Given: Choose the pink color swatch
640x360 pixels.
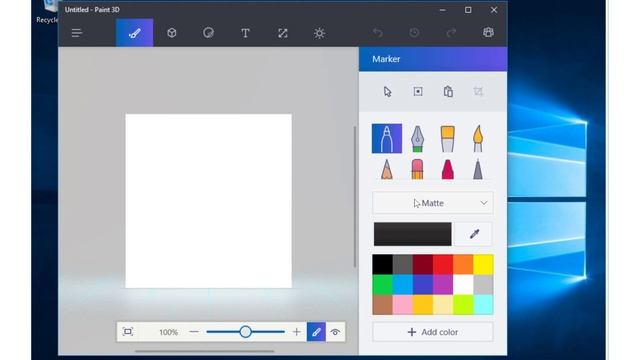Looking at the screenshot, I should (x=402, y=305).
